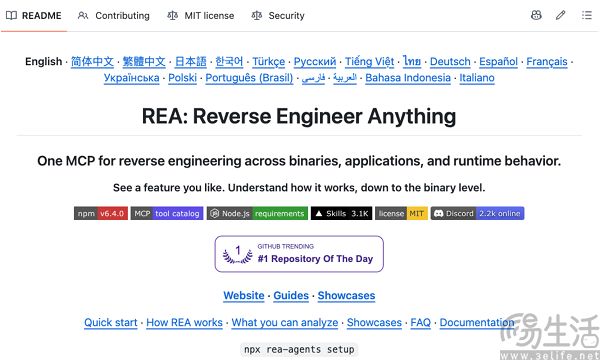Open the Korean 한국어 translation
The height and width of the screenshot is (360, 600).
(229, 62)
